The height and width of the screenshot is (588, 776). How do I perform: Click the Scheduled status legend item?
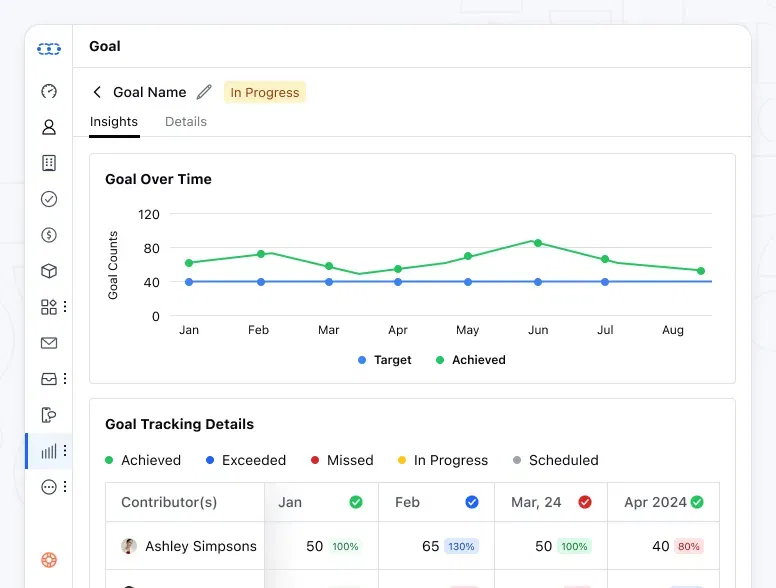[556, 460]
